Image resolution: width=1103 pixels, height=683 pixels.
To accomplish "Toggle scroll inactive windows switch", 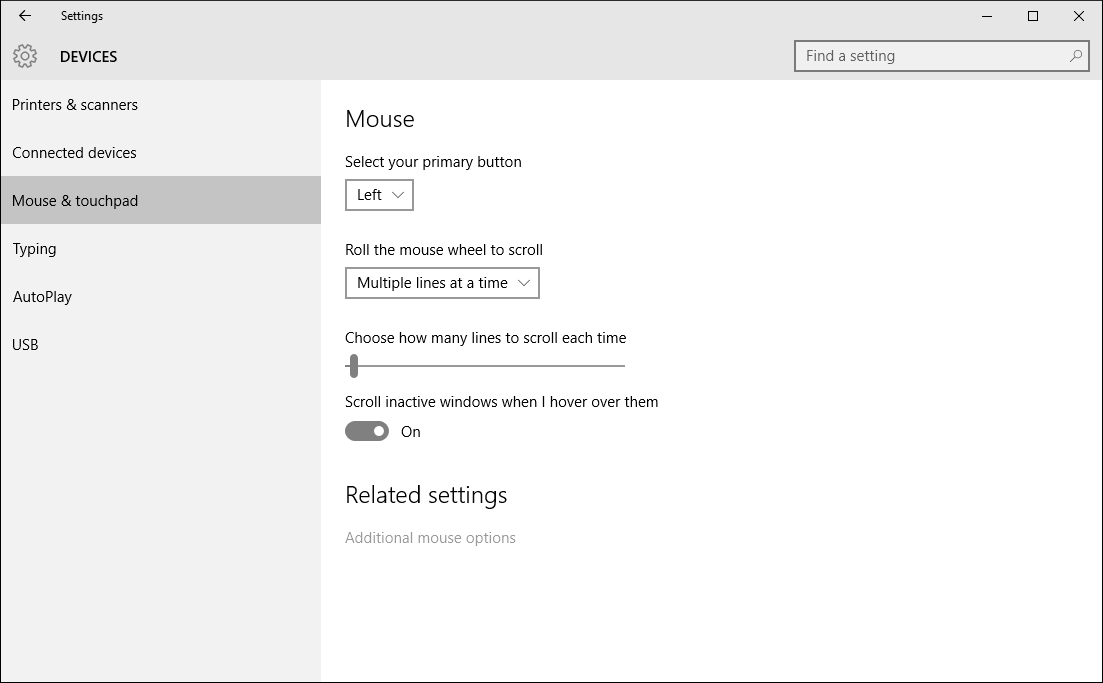I will (366, 431).
